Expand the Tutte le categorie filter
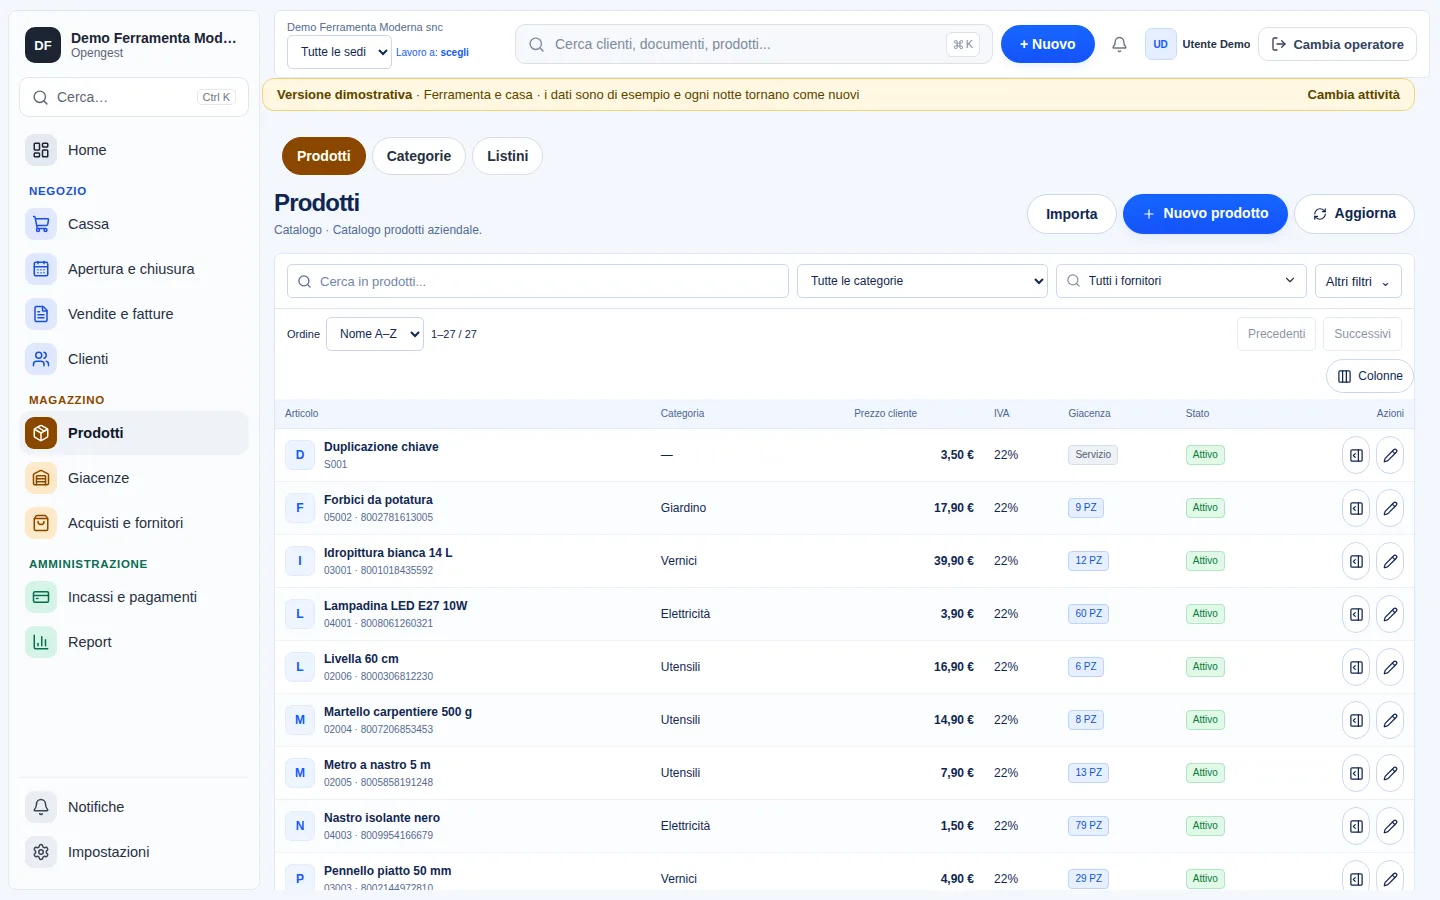The width and height of the screenshot is (1440, 900). (922, 281)
